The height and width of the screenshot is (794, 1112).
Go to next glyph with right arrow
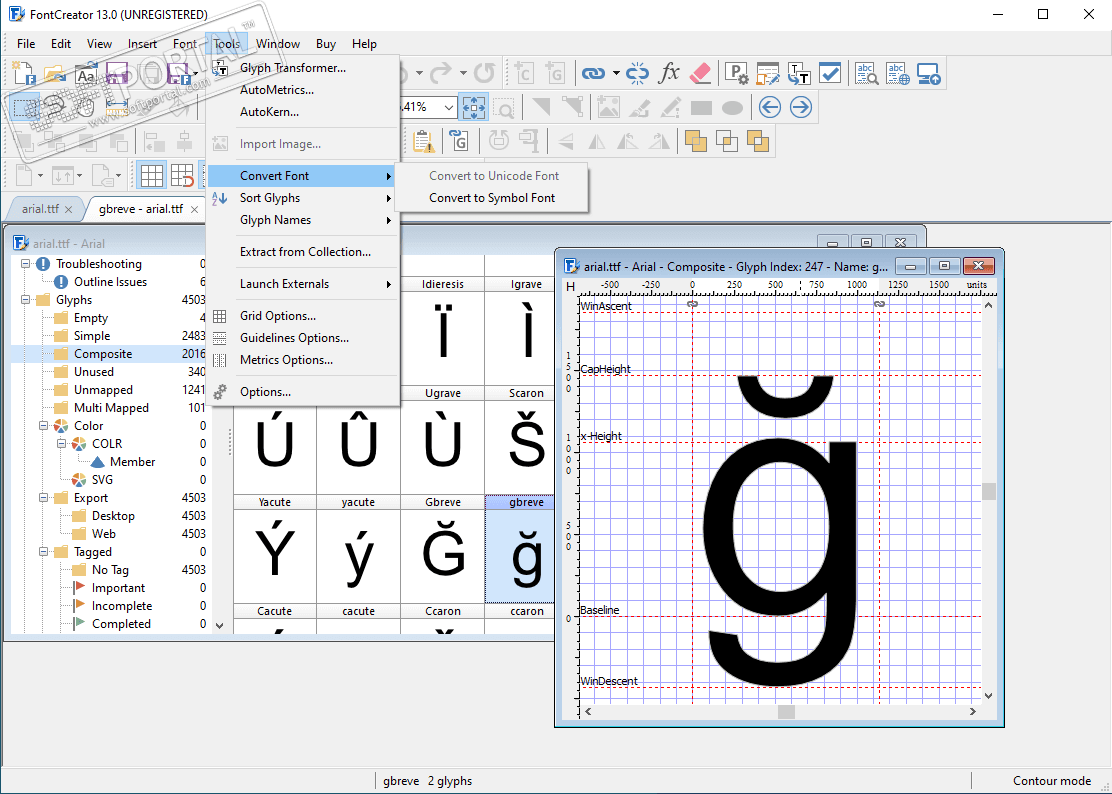click(x=801, y=108)
